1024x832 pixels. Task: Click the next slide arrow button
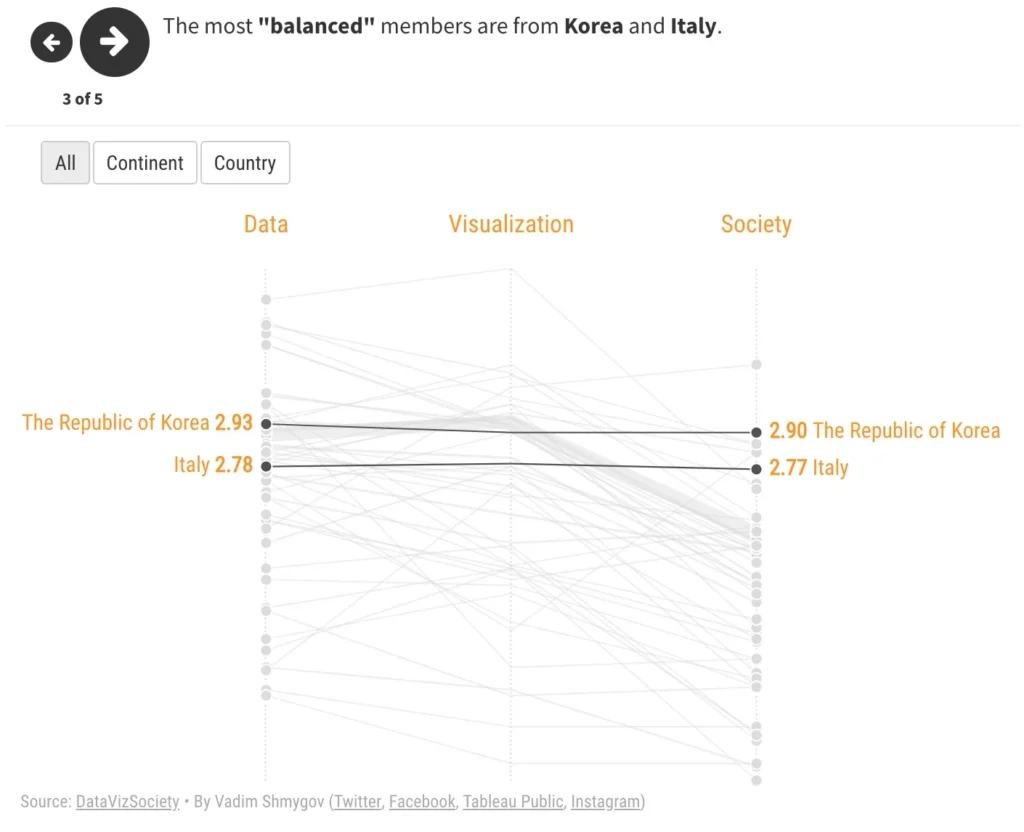pos(114,42)
